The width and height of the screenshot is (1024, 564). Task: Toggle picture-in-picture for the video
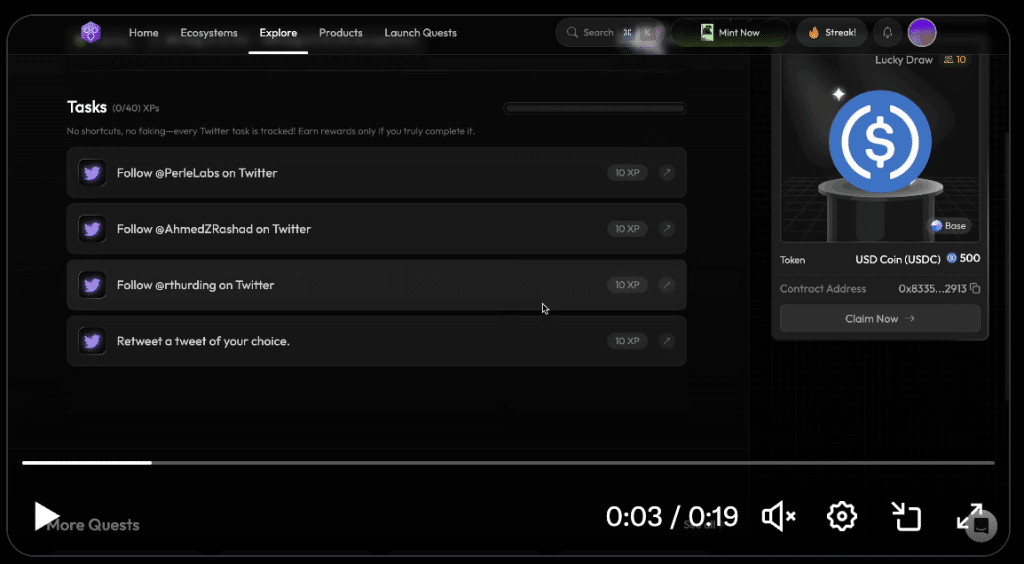point(906,516)
